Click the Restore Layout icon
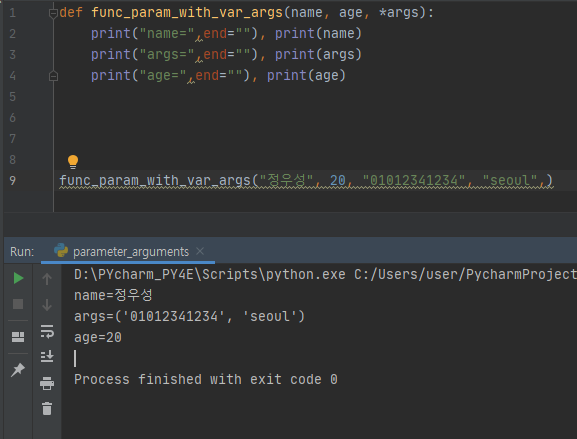Viewport: 577px width, 439px height. click(x=18, y=337)
